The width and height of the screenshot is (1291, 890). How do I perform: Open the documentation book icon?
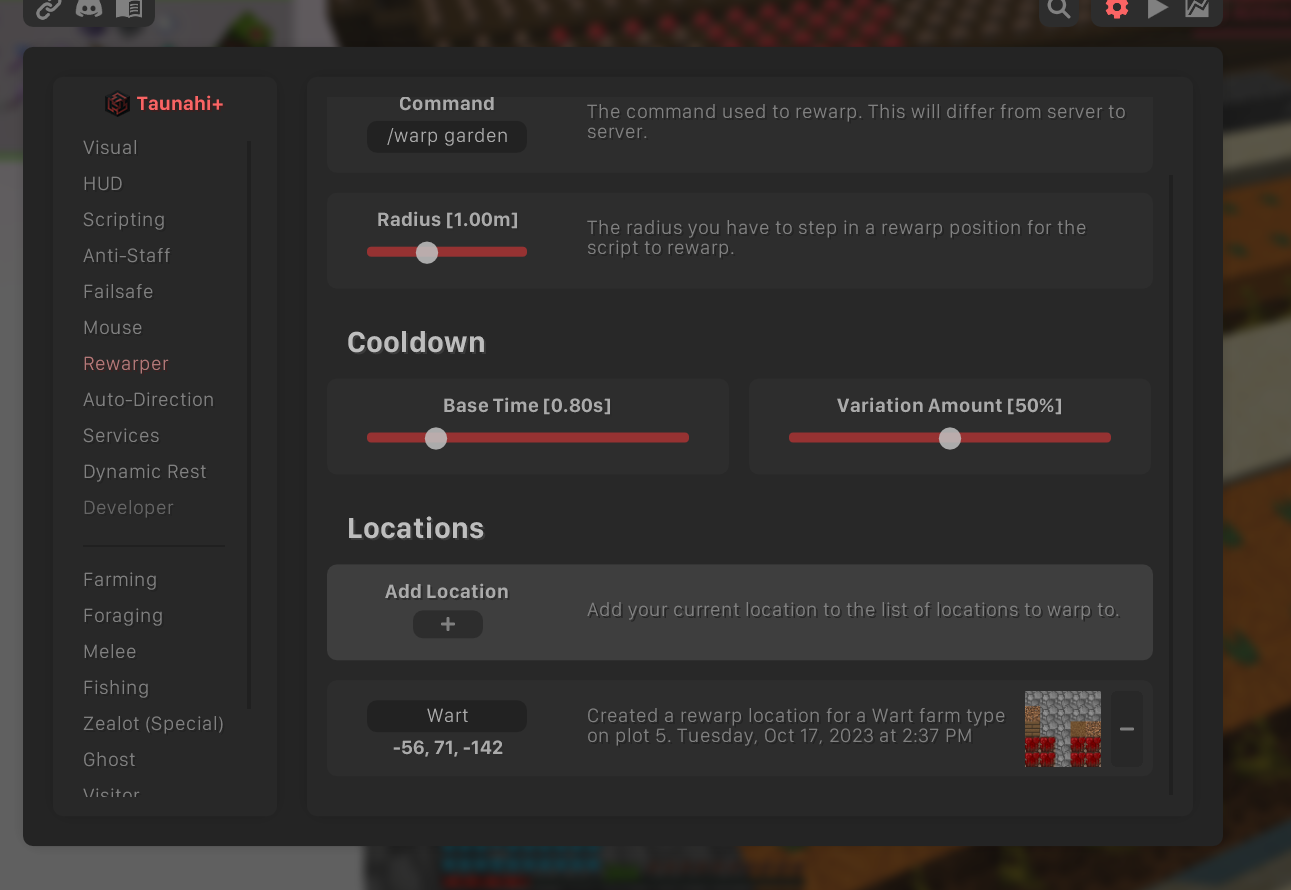pyautogui.click(x=129, y=9)
